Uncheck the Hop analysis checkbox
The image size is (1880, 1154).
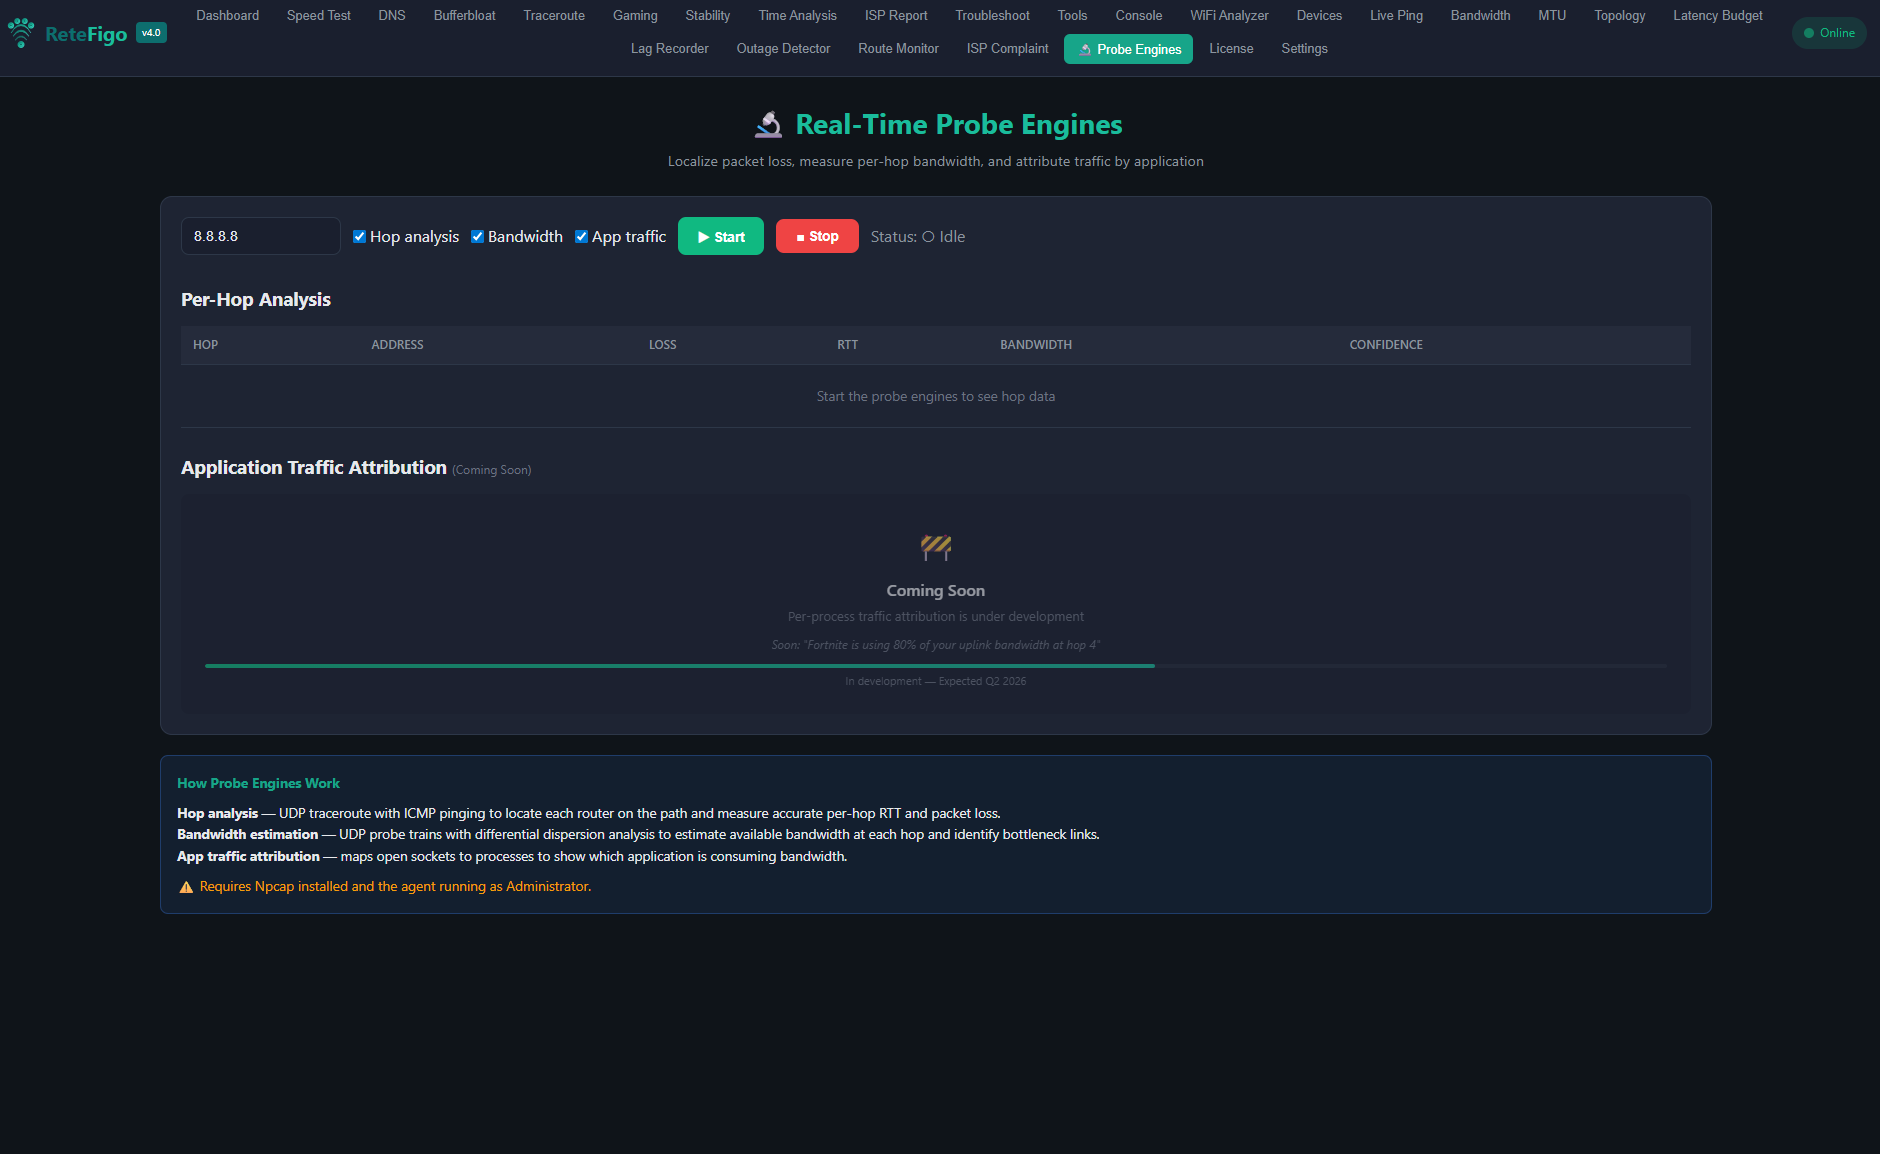[x=359, y=237]
